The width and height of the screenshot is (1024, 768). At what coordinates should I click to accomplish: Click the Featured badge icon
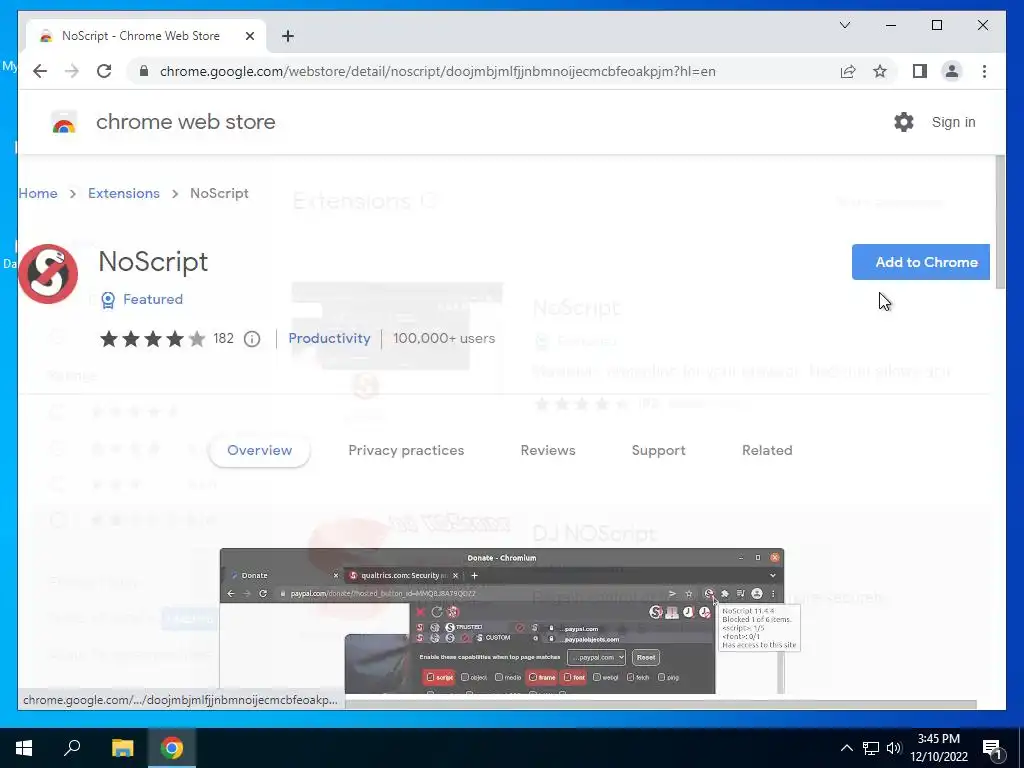coord(108,300)
